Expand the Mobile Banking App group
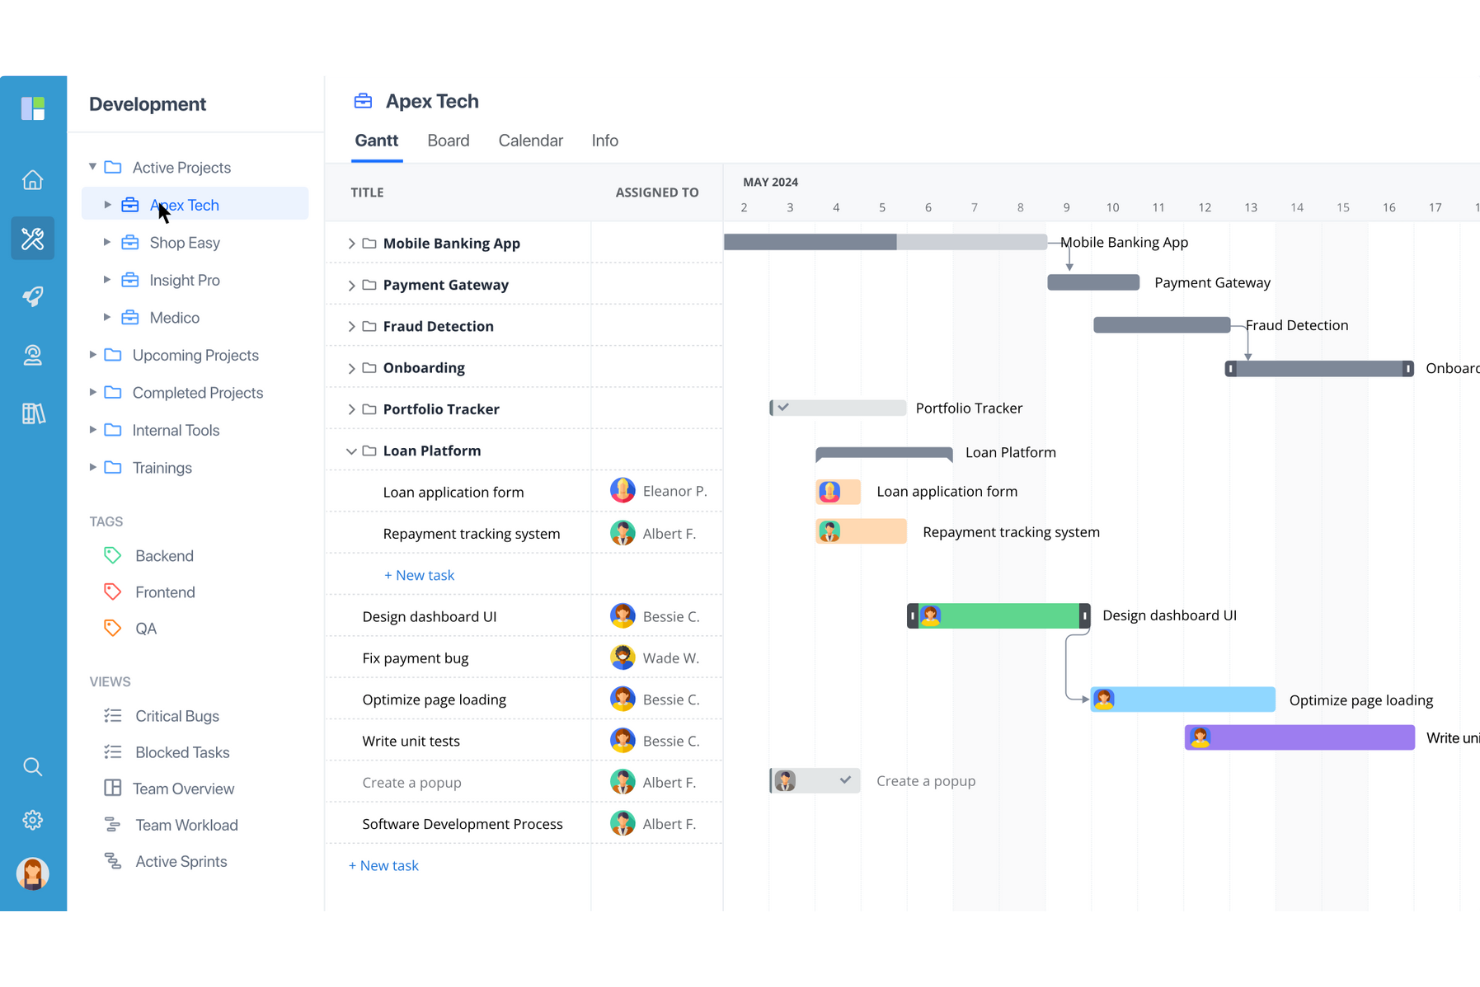1480x987 pixels. 351,242
